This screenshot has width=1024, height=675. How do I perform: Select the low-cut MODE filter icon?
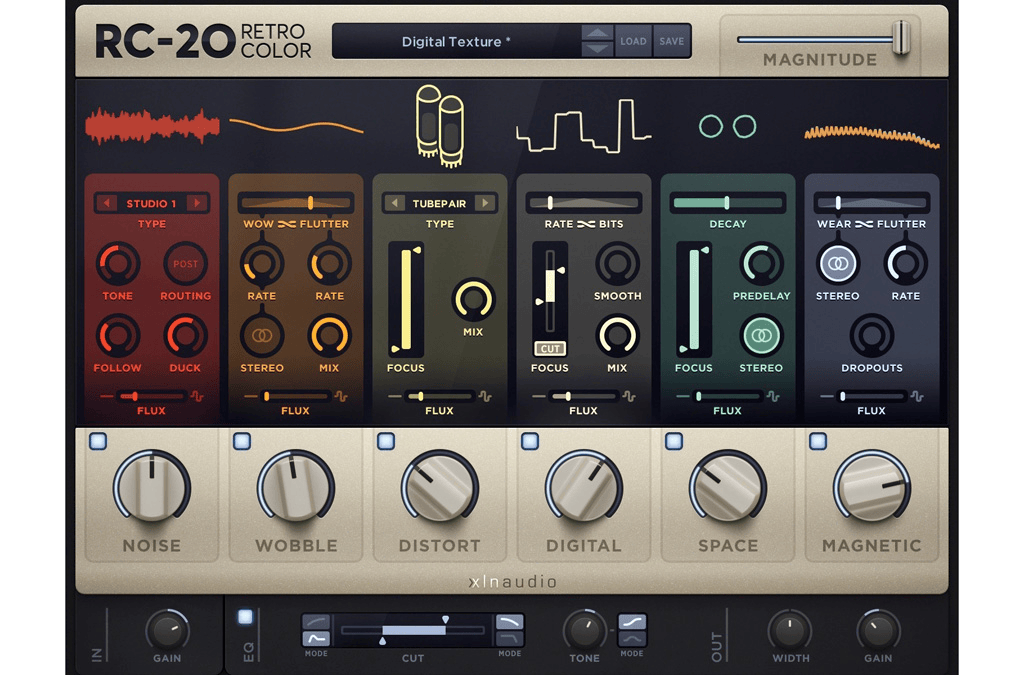315,632
